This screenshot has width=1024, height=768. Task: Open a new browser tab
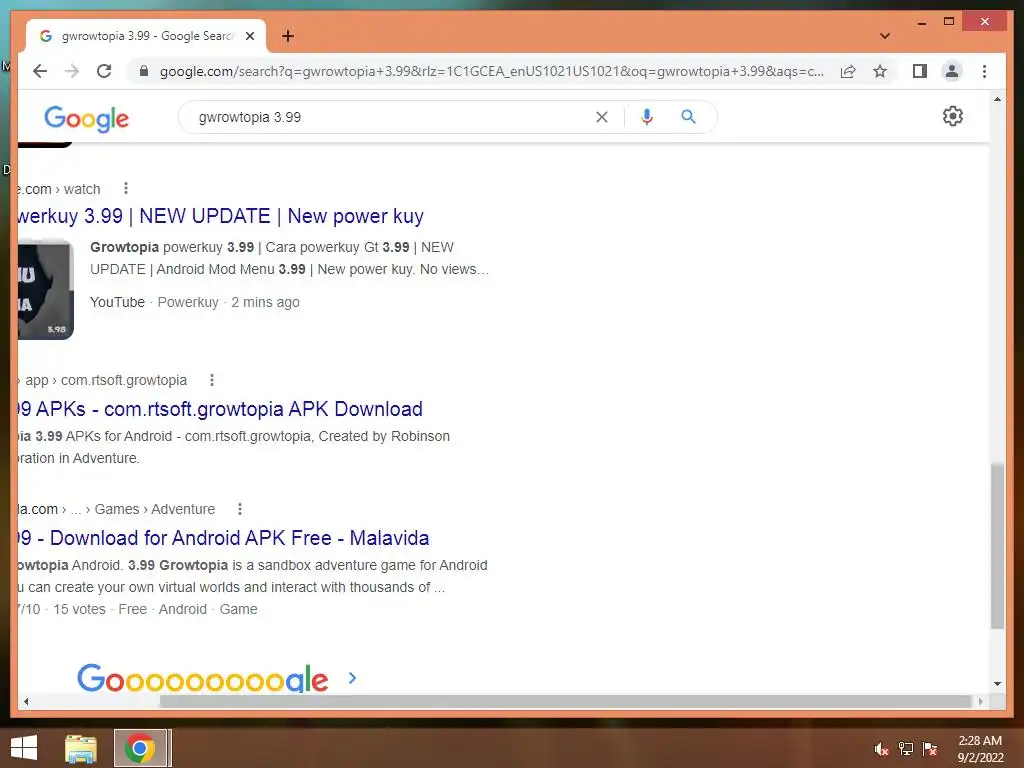coord(287,36)
